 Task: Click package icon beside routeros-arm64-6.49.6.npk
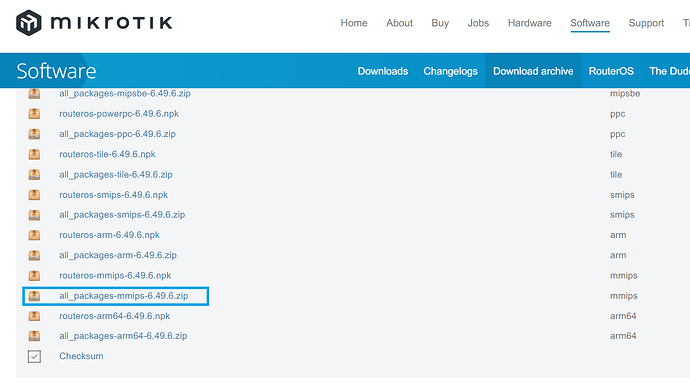(34, 316)
